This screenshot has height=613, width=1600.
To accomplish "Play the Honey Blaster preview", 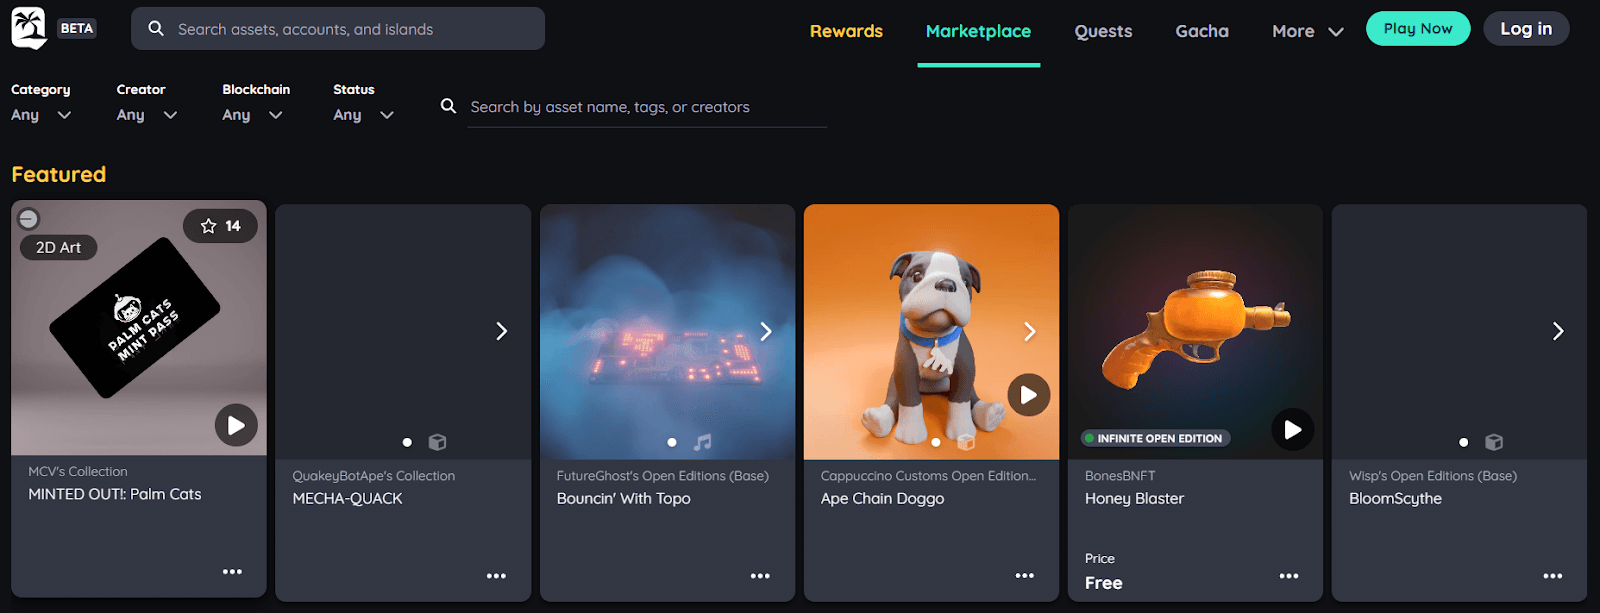I will (1292, 430).
